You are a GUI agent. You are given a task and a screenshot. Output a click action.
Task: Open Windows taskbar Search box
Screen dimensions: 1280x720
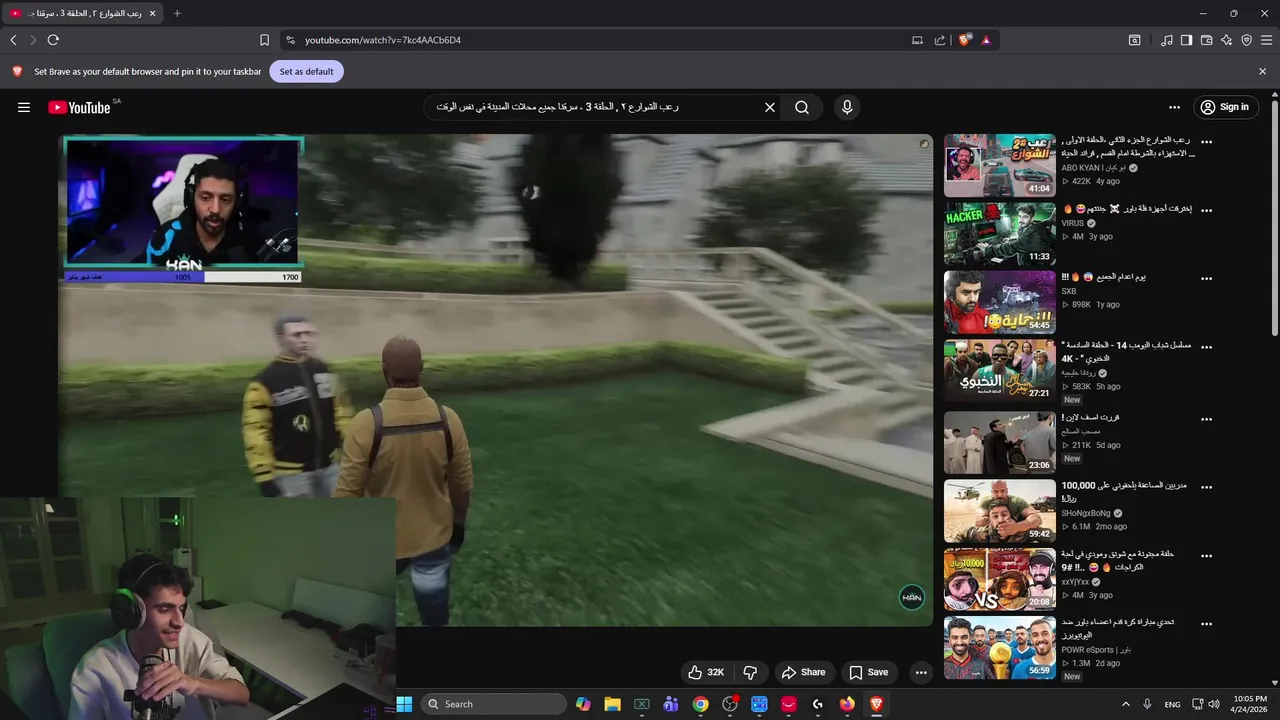click(494, 704)
